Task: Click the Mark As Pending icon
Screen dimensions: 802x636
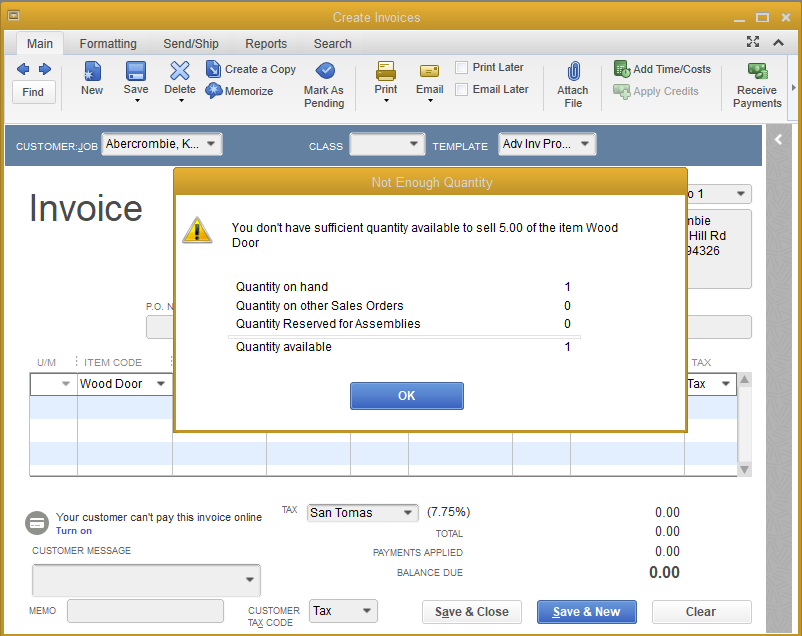Action: click(x=324, y=71)
